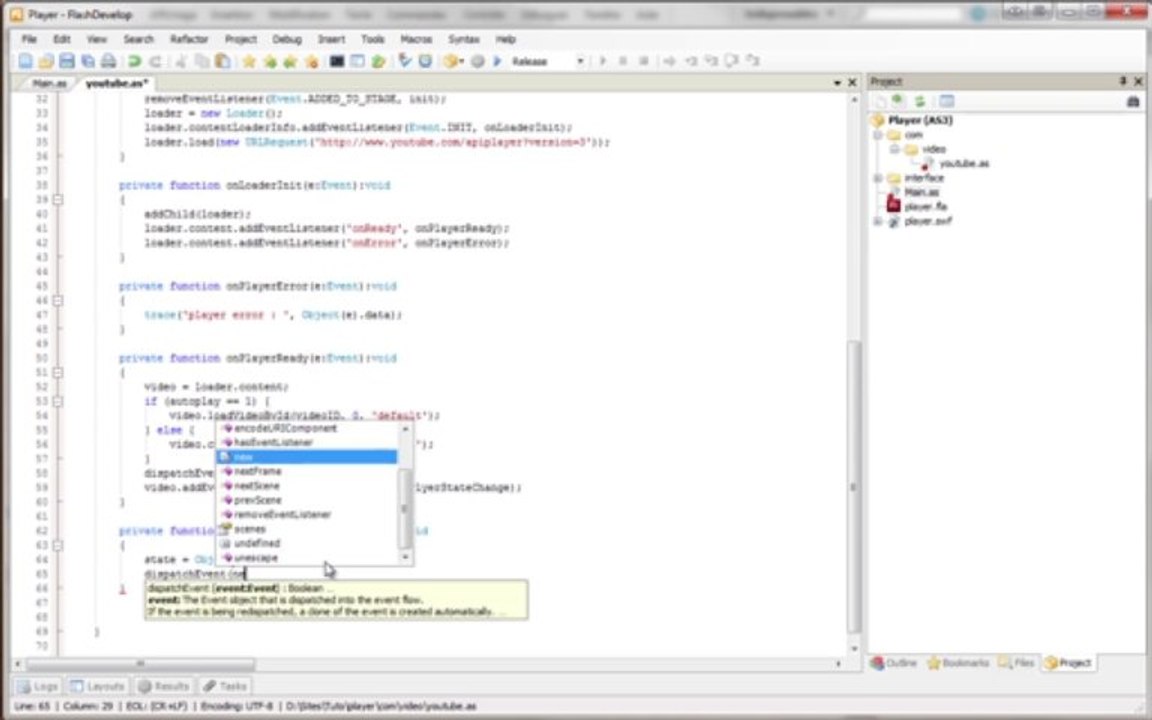Expand the player.swf node in project tree
The image size is (1152, 720).
(877, 221)
